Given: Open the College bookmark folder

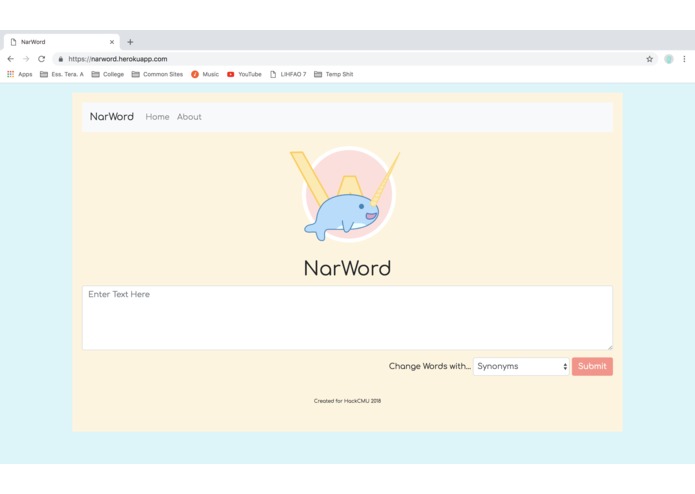Looking at the screenshot, I should pos(108,74).
